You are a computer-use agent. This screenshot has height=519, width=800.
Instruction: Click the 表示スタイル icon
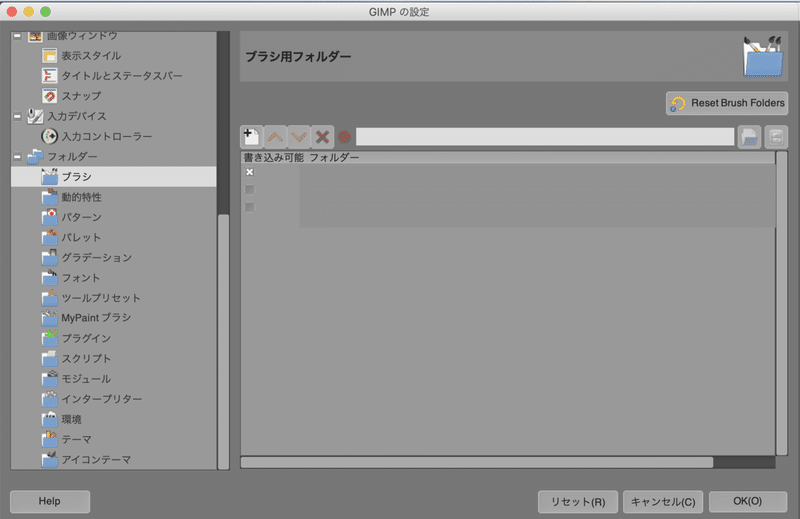[x=49, y=56]
